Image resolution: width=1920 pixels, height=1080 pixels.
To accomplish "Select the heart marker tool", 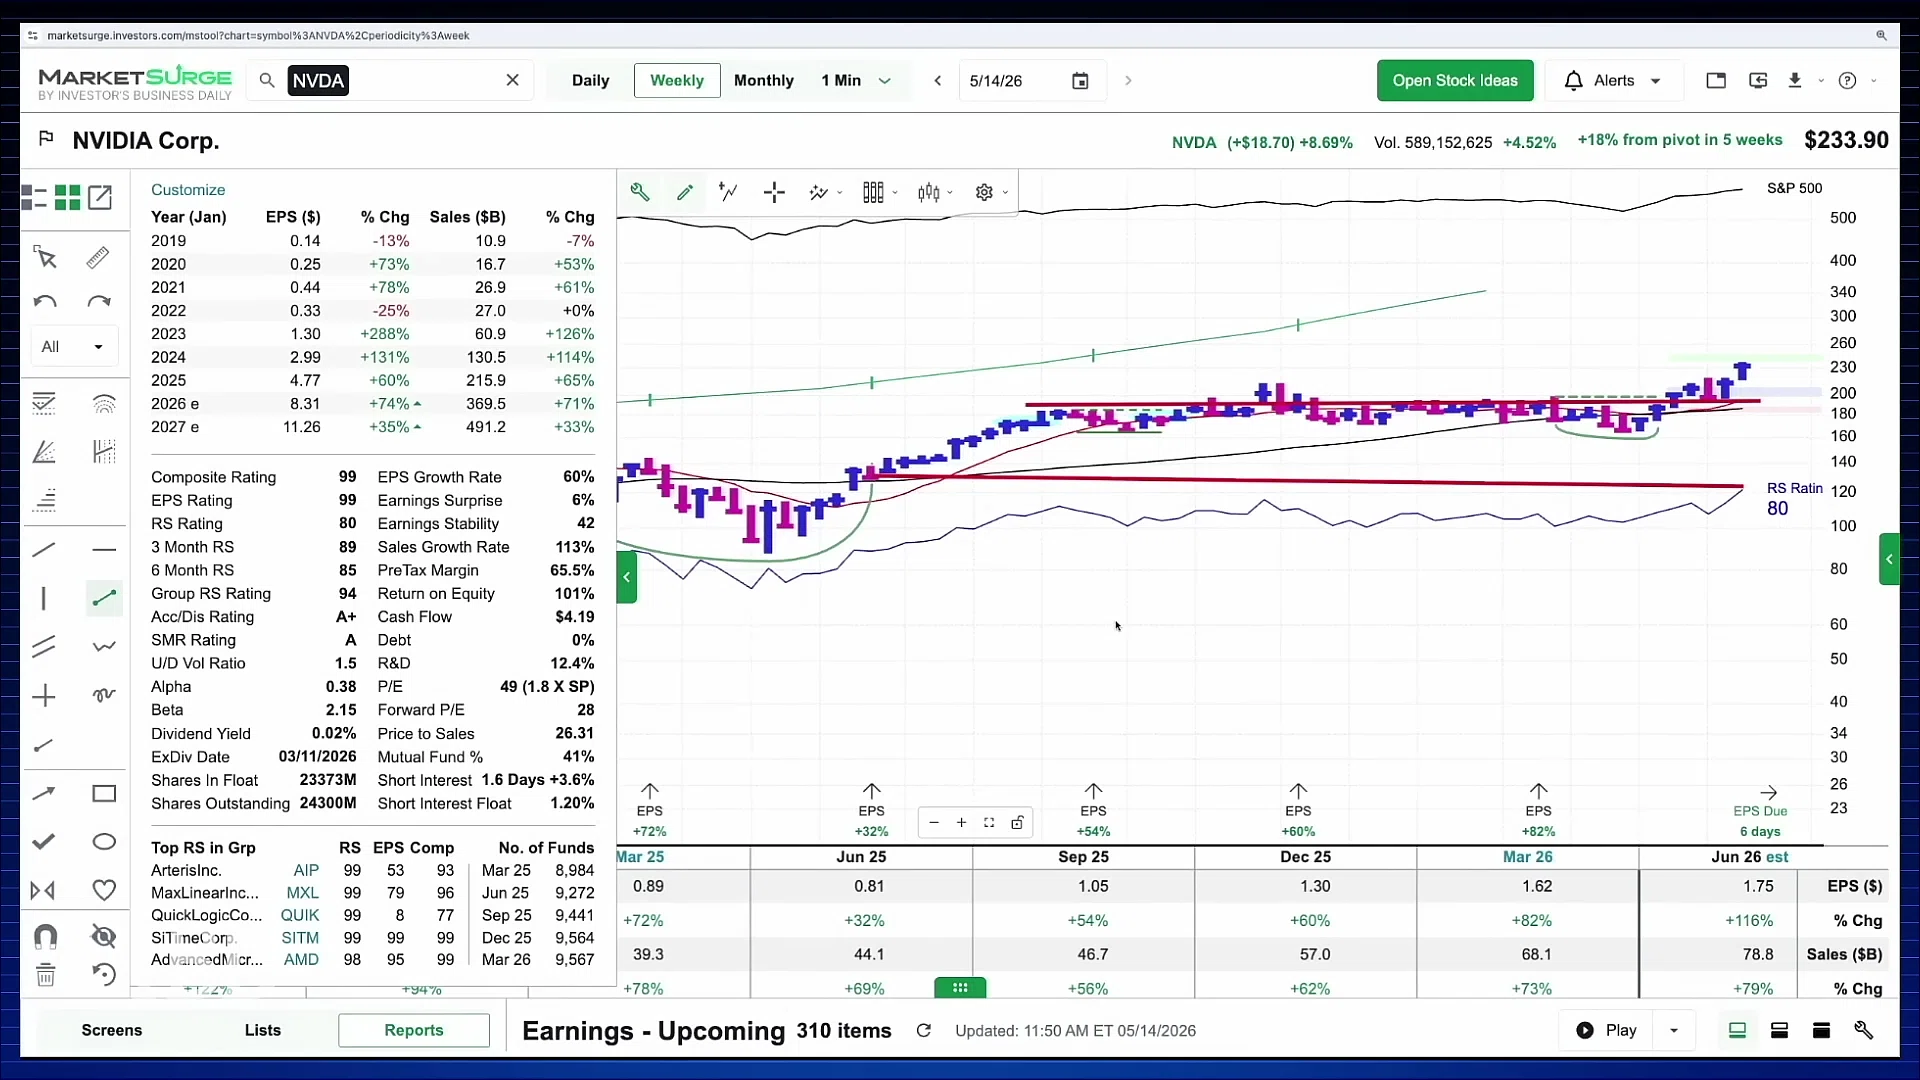I will (104, 890).
